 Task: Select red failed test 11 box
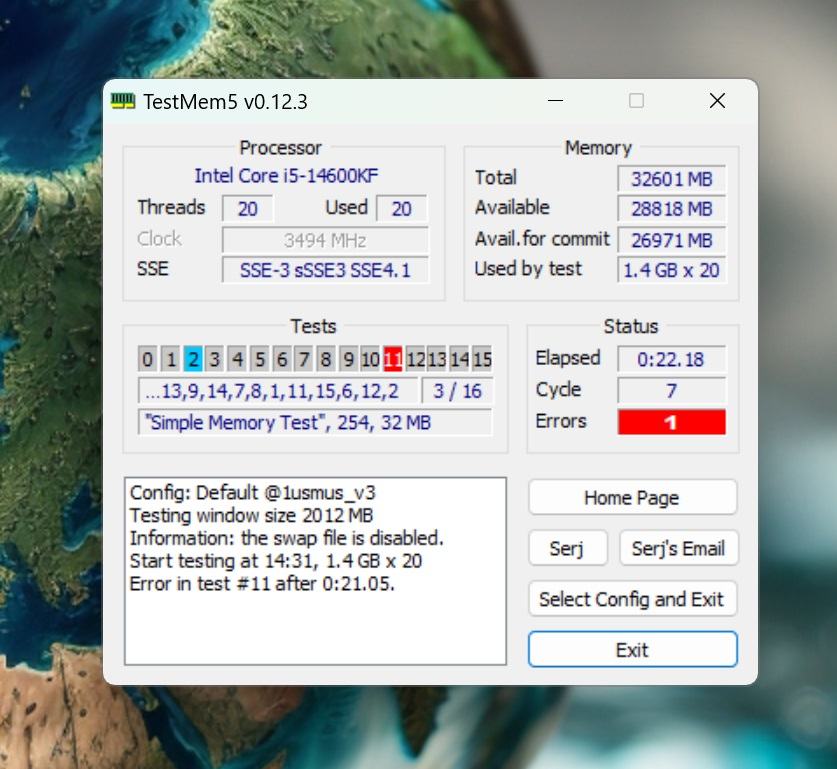[393, 359]
